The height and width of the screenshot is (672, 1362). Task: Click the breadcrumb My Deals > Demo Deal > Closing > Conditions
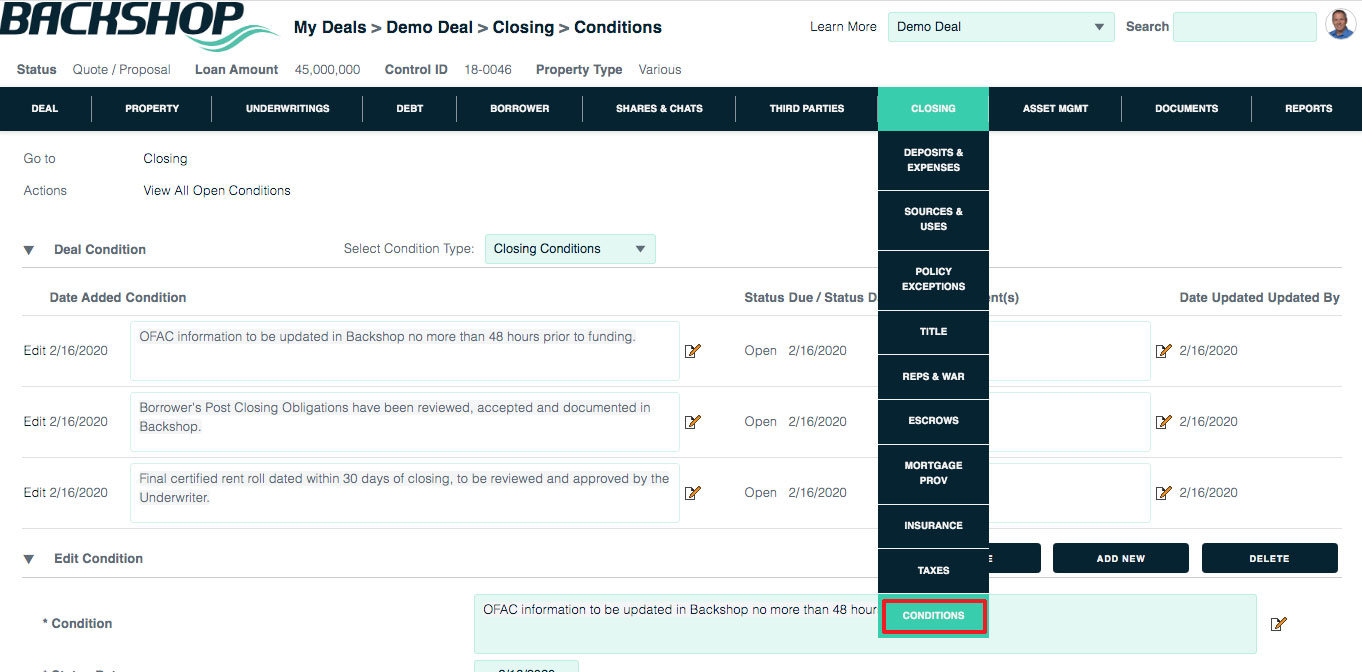tap(478, 27)
